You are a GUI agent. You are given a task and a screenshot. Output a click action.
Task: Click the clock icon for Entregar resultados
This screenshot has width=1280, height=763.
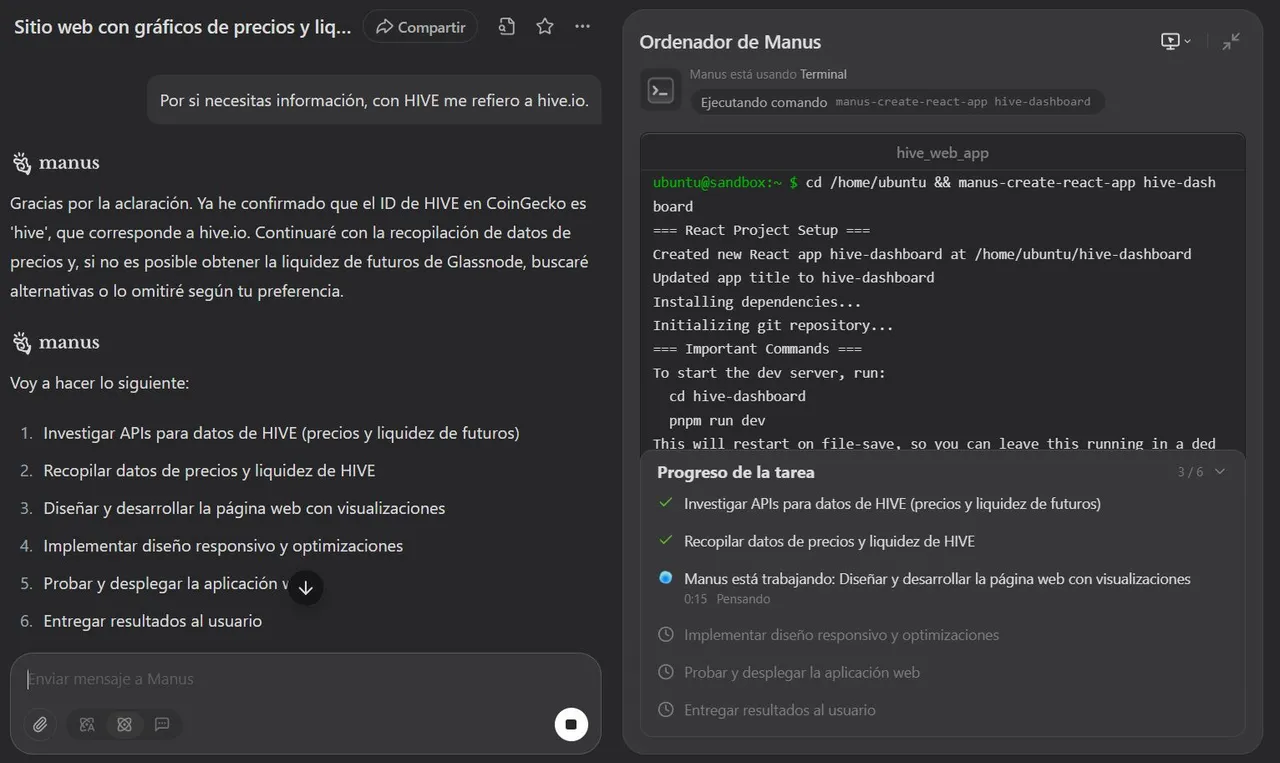tap(666, 710)
